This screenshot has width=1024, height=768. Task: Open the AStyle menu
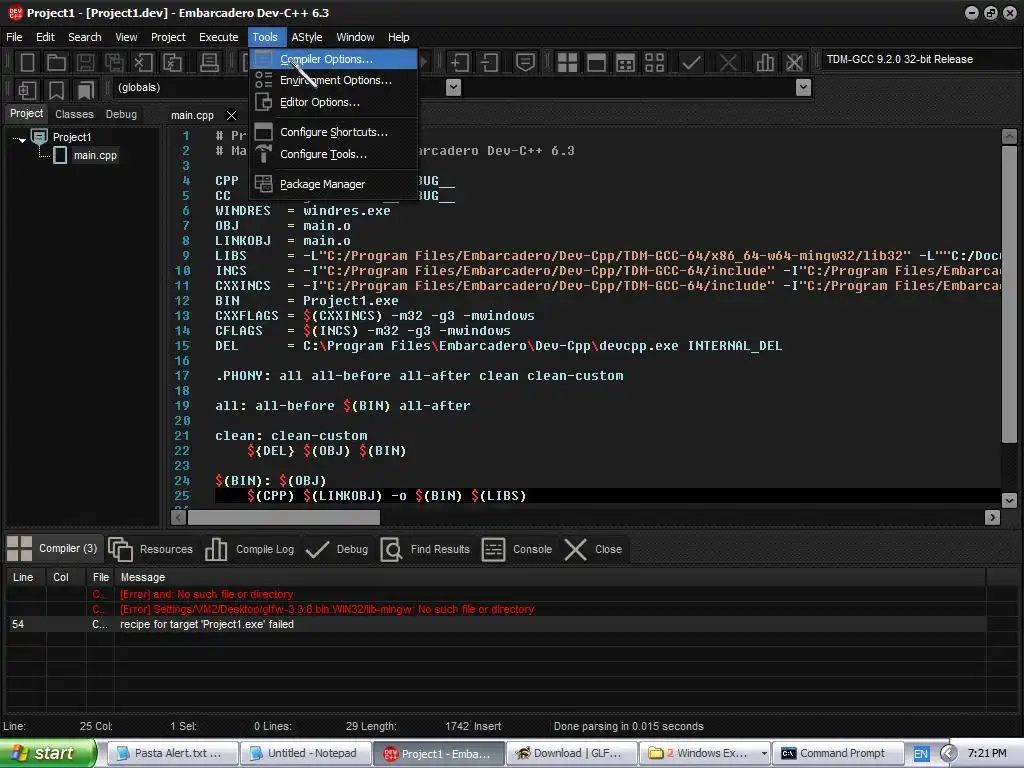tap(307, 37)
